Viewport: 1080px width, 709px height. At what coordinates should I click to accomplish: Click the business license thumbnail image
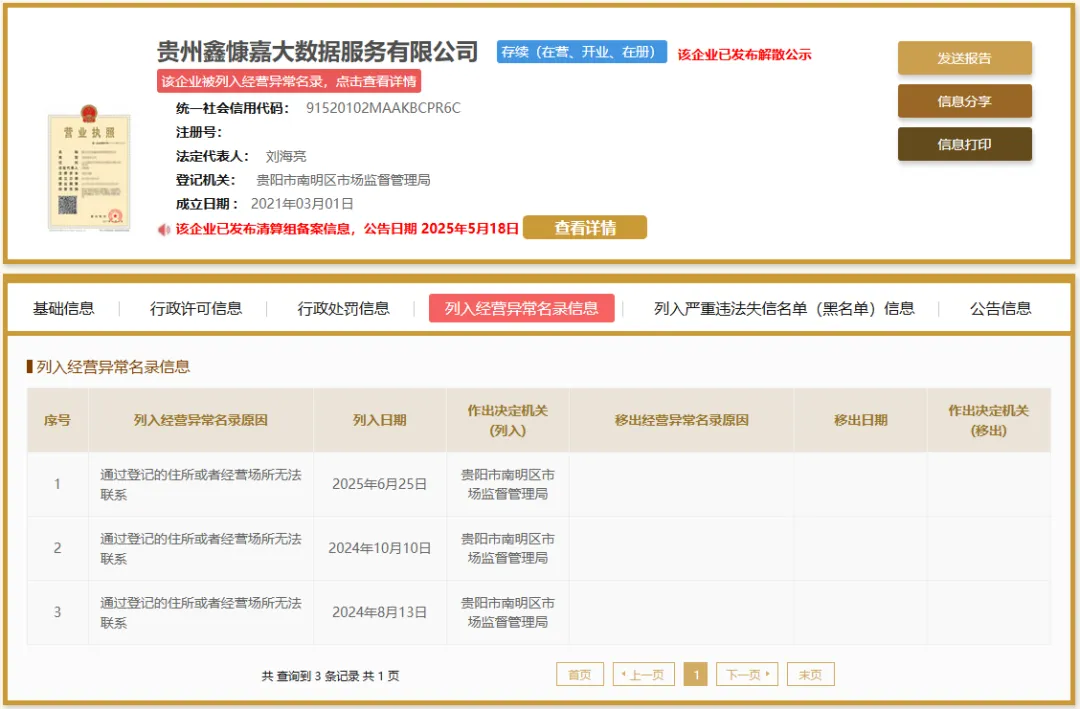(88, 172)
